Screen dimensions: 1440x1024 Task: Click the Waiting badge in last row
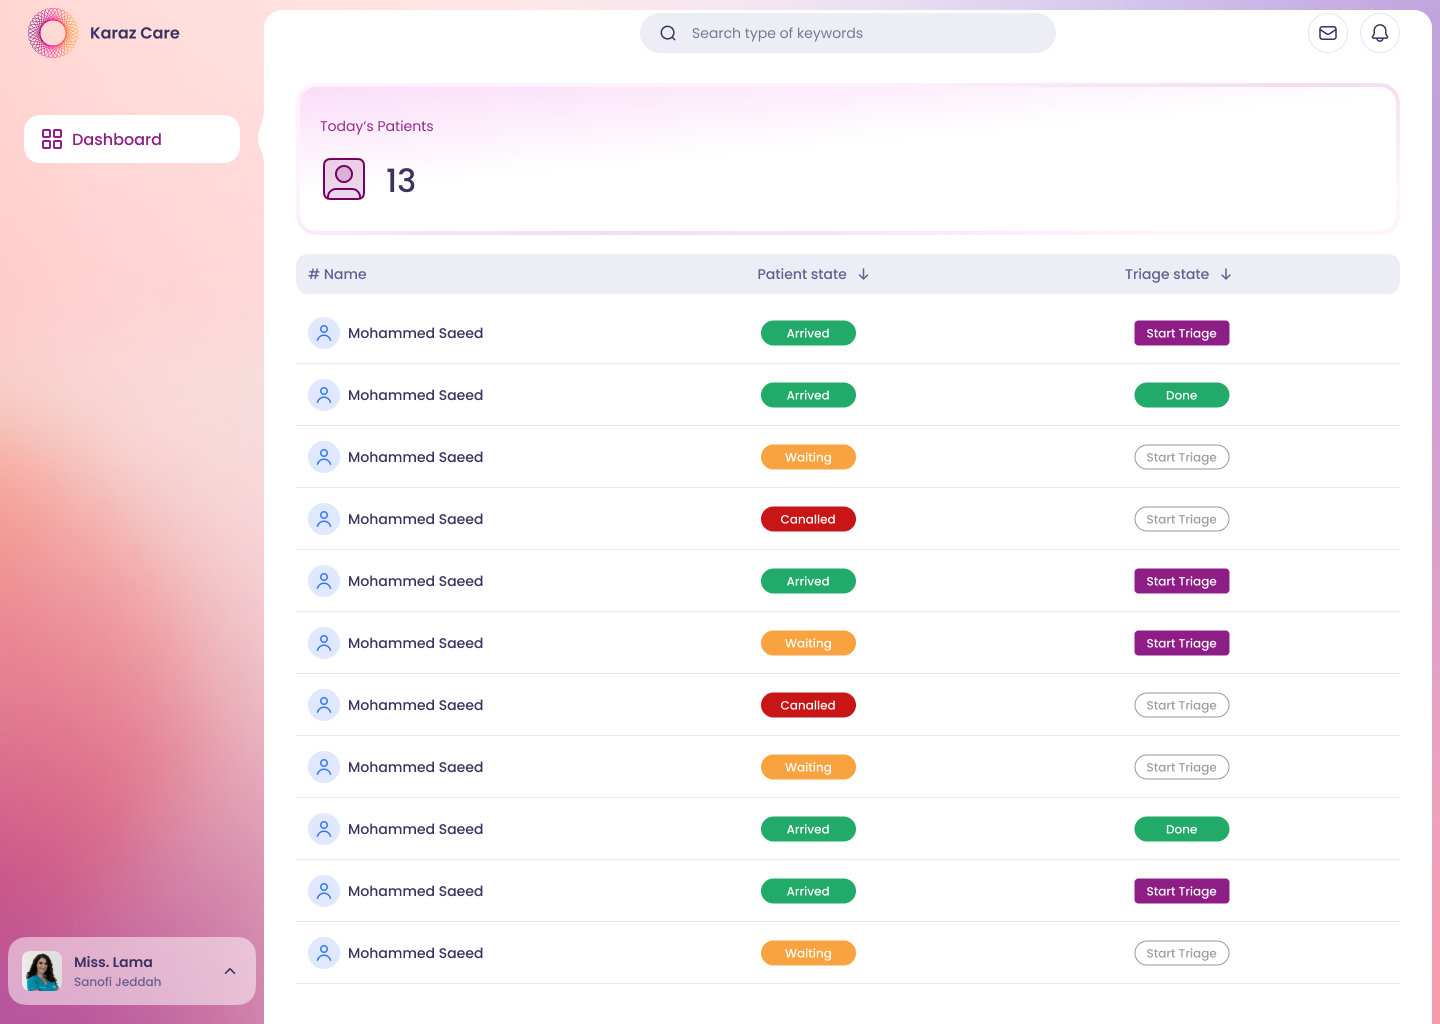coord(808,953)
